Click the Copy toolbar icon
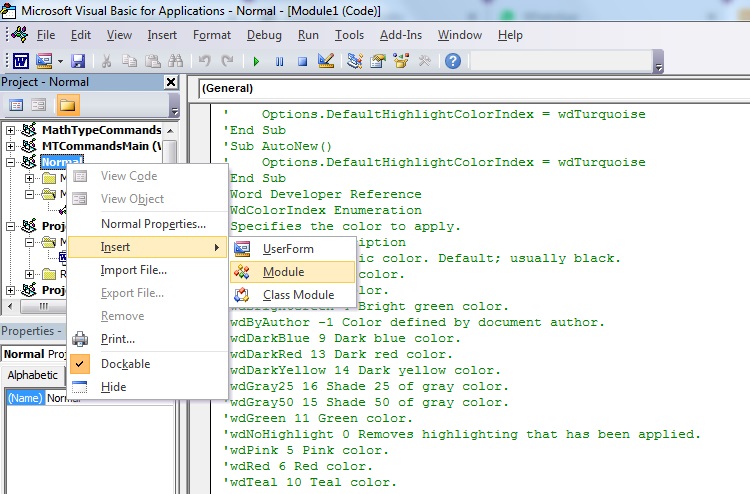 point(129,61)
